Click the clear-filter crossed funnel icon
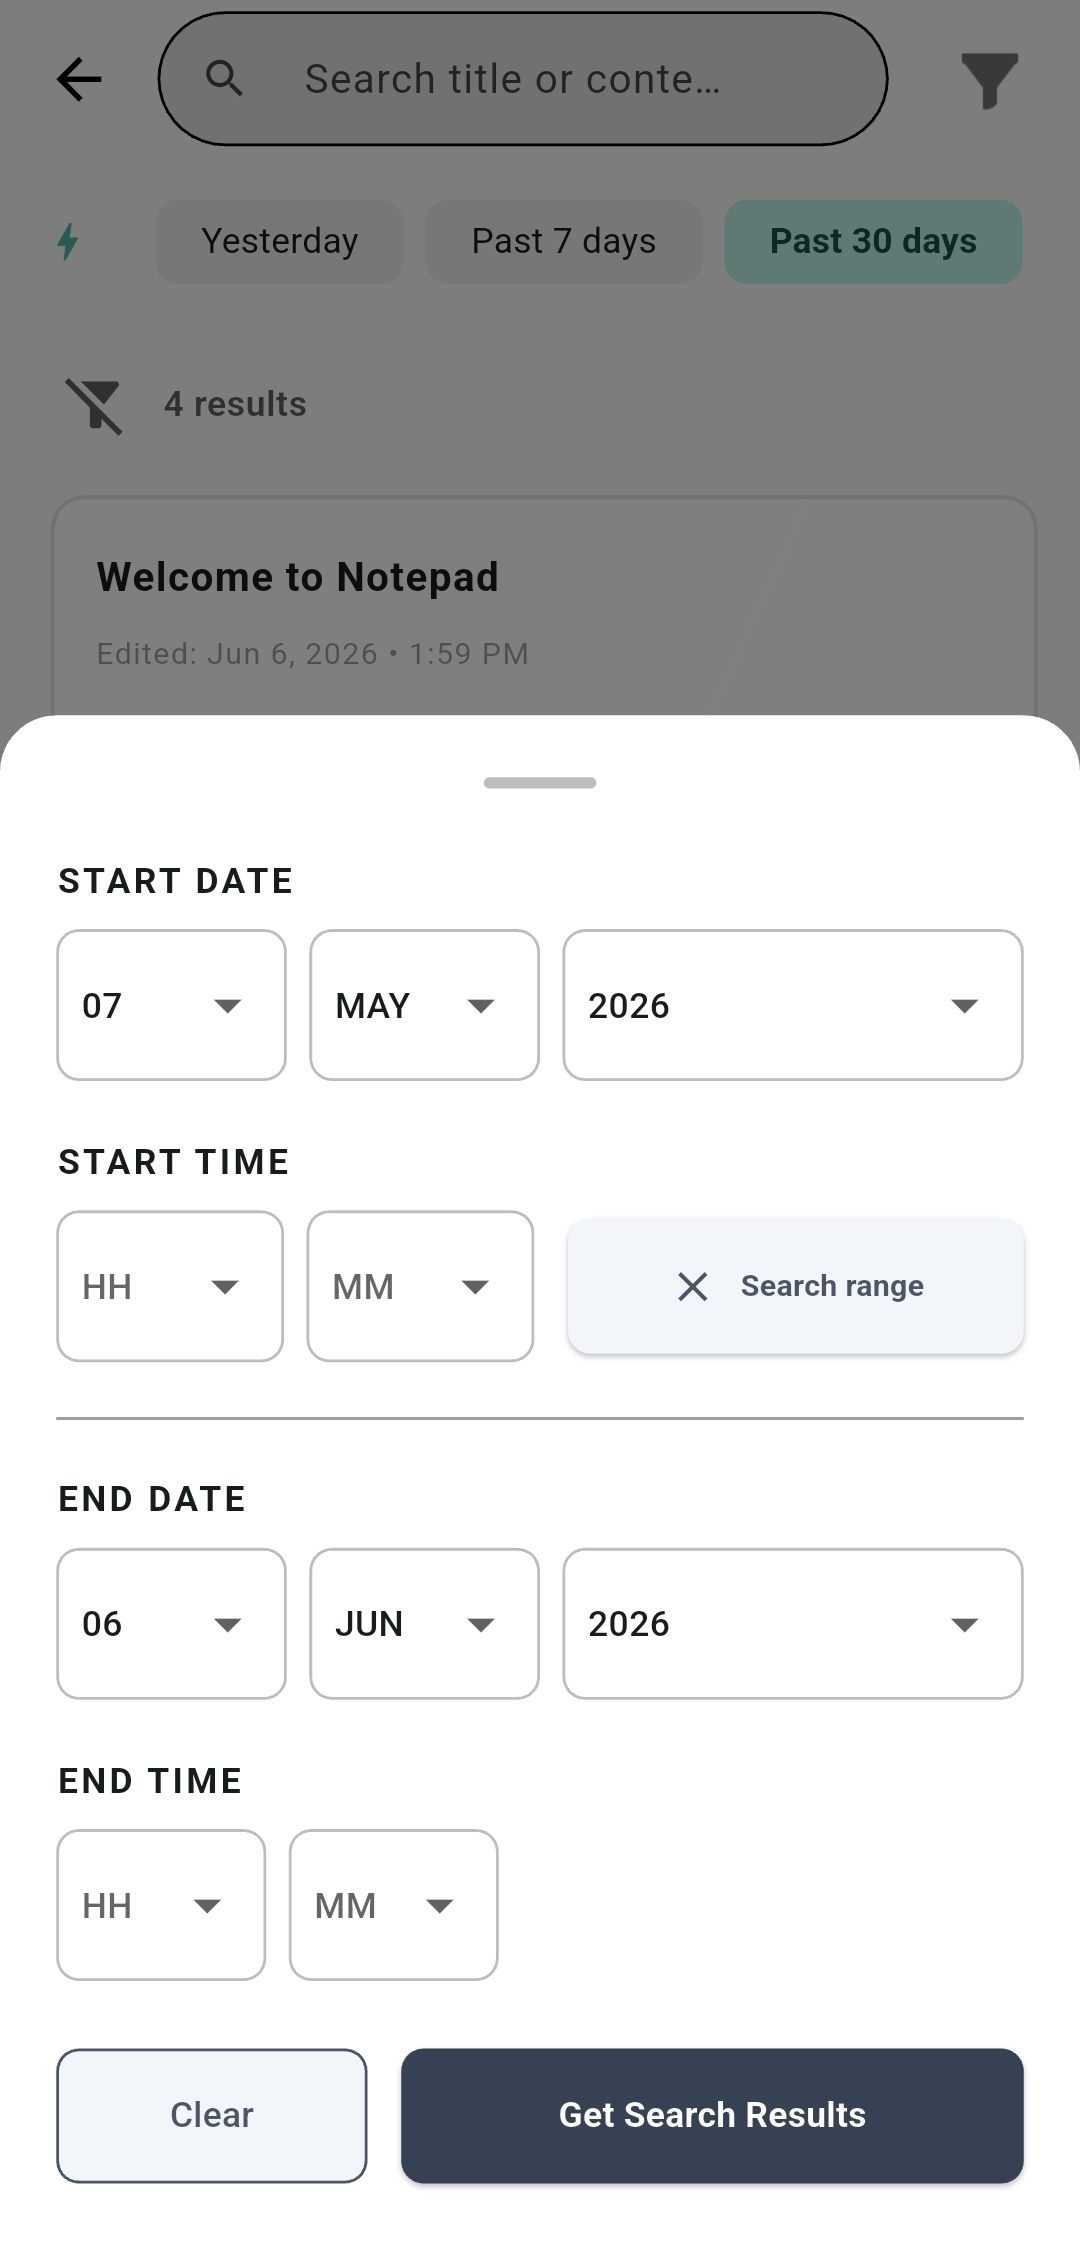The width and height of the screenshot is (1080, 2251). tap(94, 405)
